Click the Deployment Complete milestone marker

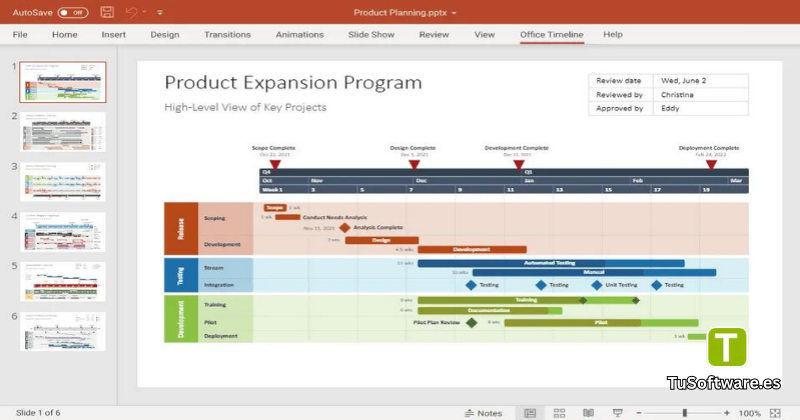[711, 164]
